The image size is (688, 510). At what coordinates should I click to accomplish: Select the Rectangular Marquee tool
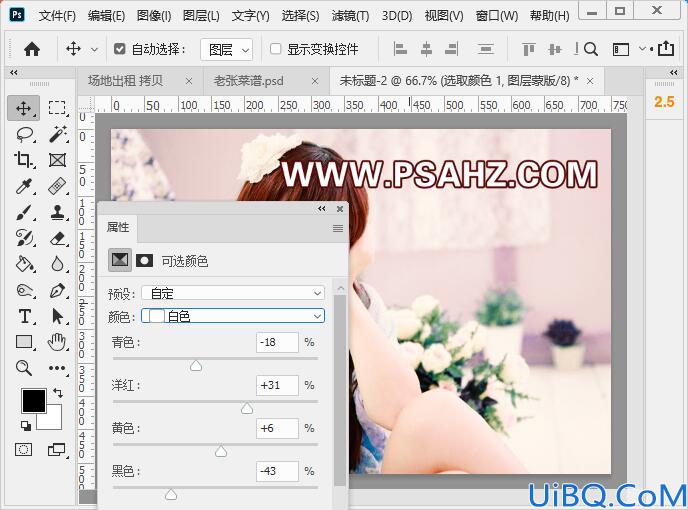(57, 108)
